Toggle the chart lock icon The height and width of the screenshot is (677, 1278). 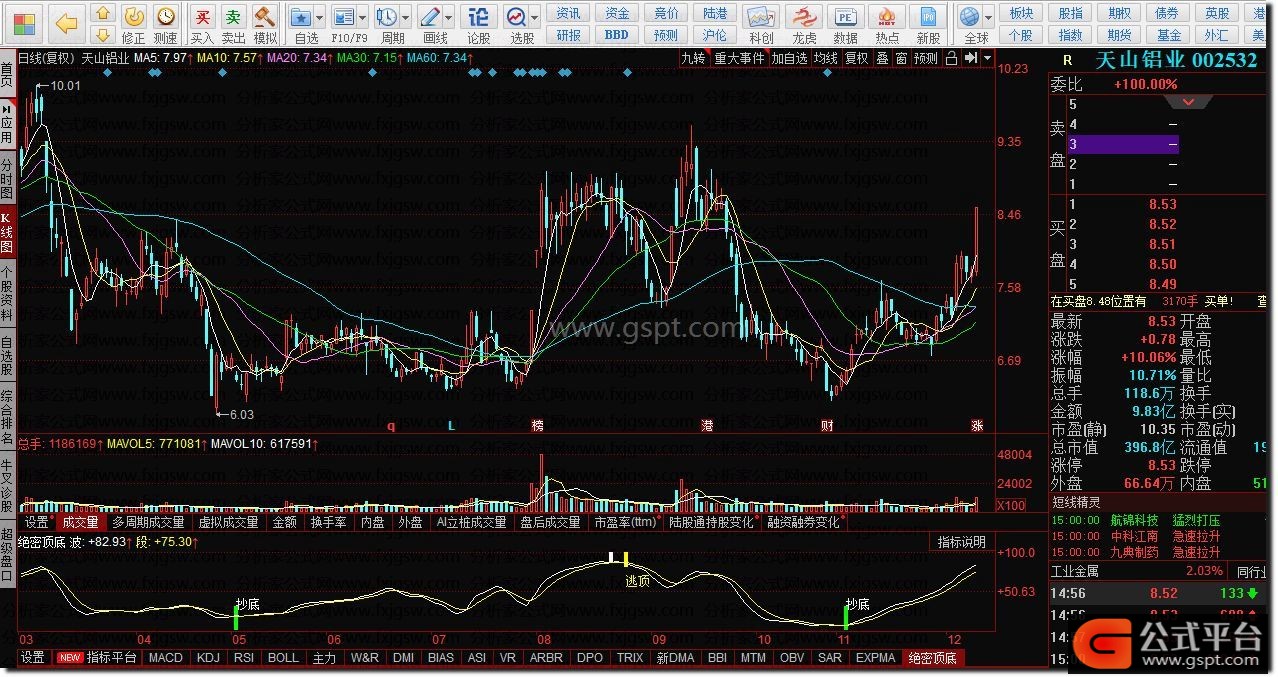pyautogui.click(x=950, y=58)
